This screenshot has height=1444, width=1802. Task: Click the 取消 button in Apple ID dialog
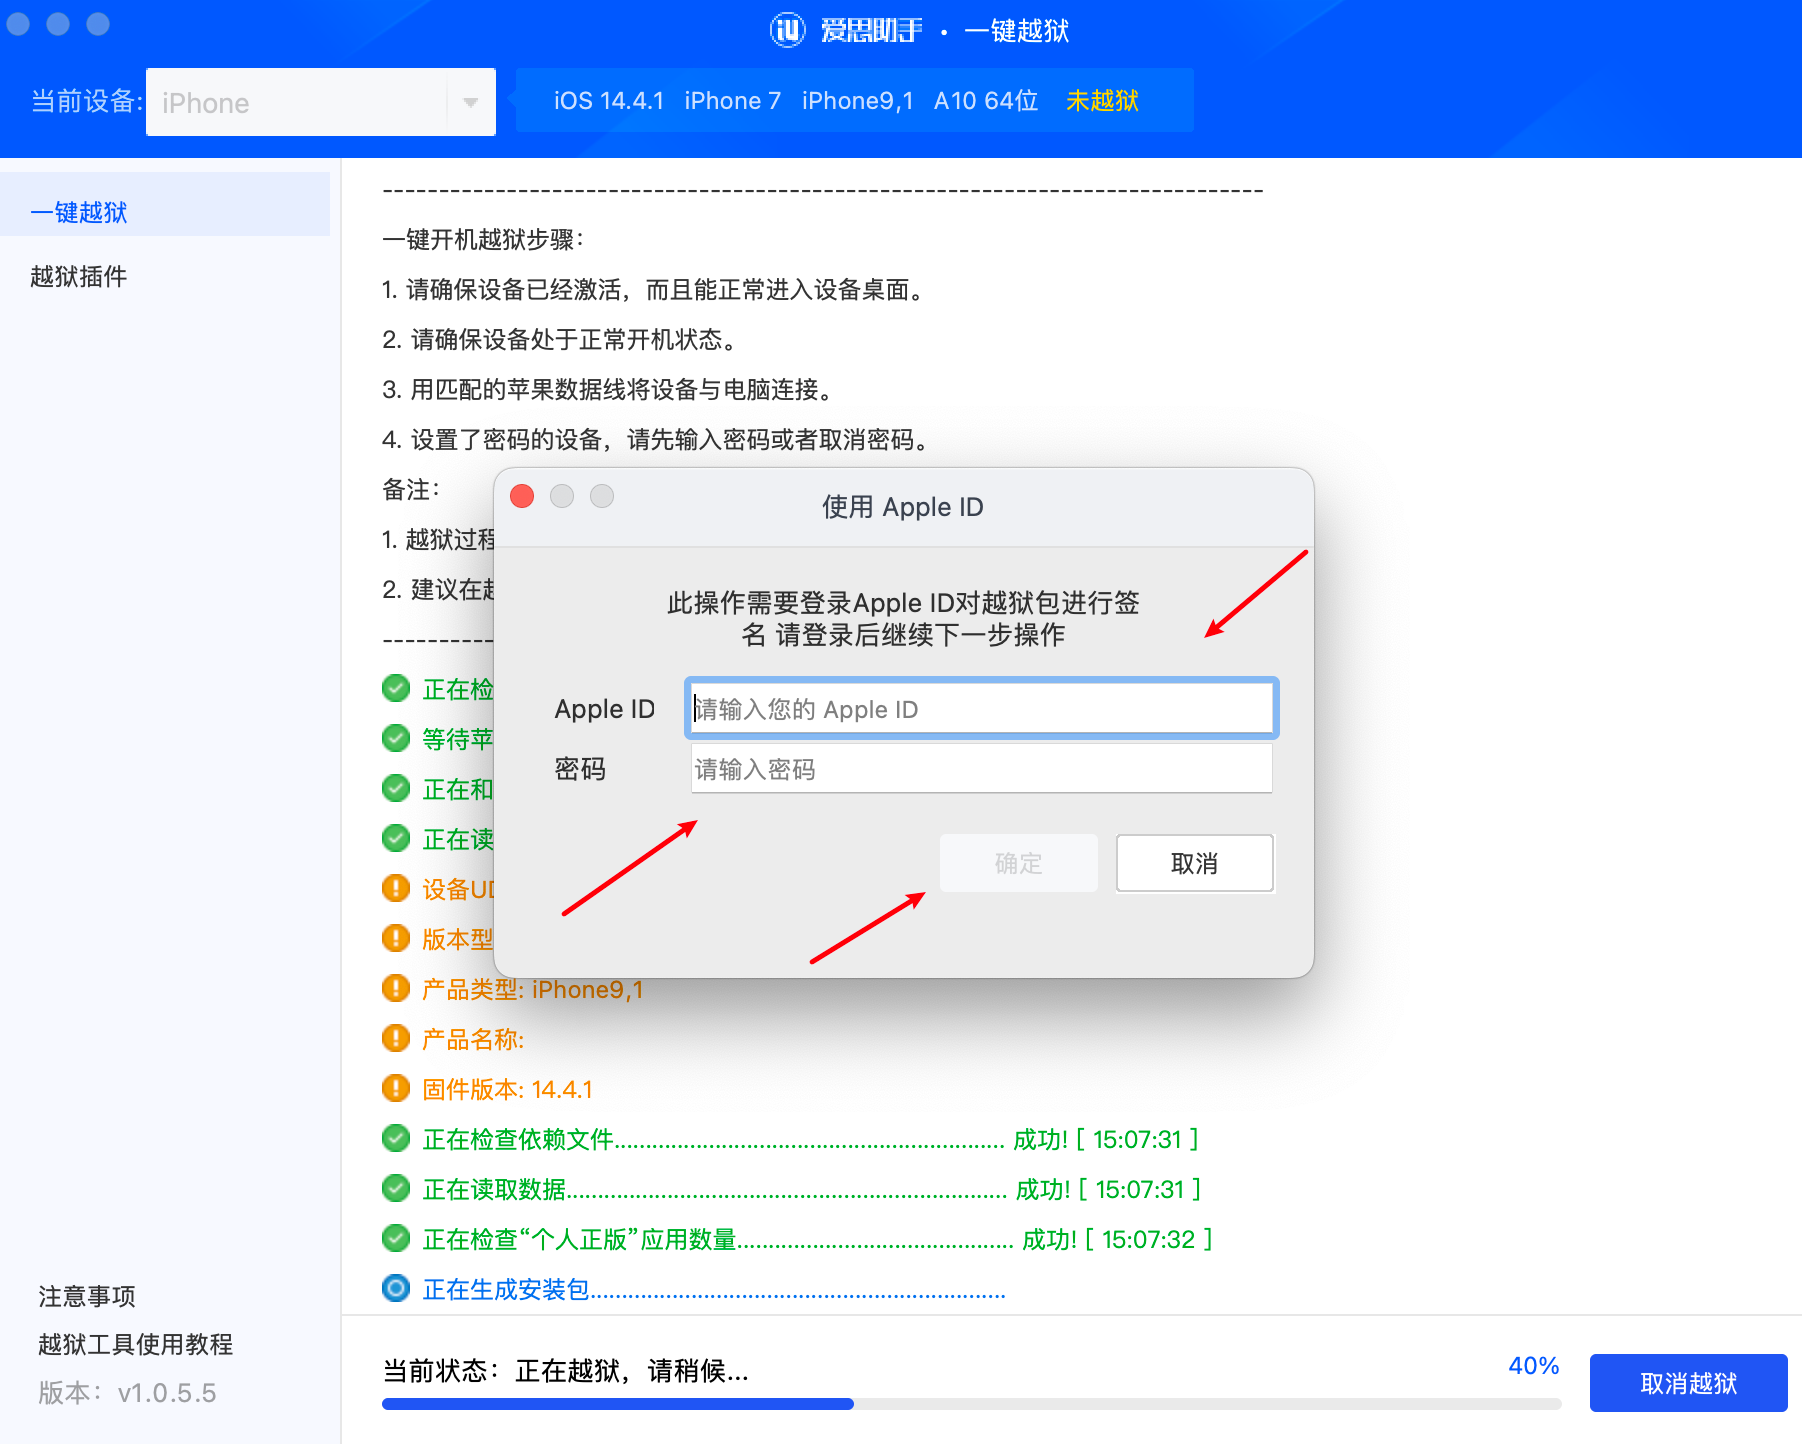point(1194,863)
